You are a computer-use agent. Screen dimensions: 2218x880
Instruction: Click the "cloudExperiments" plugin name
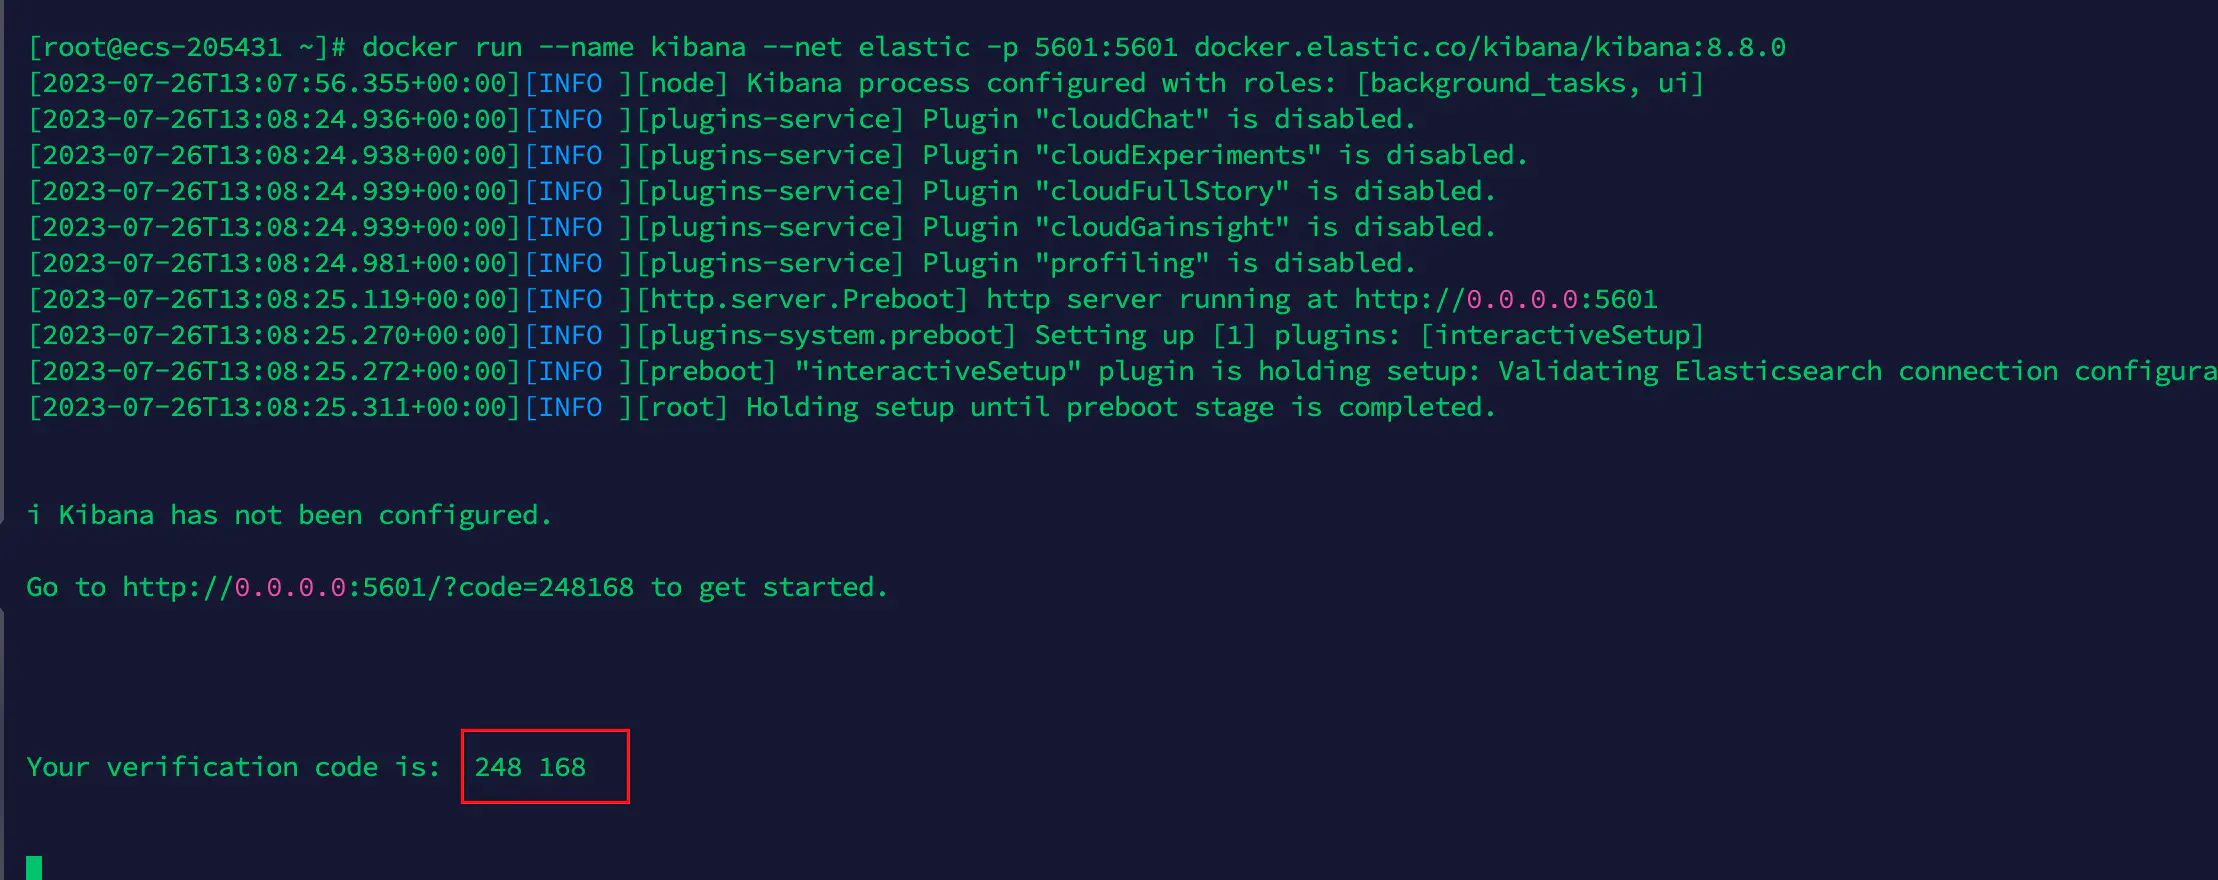[1178, 155]
